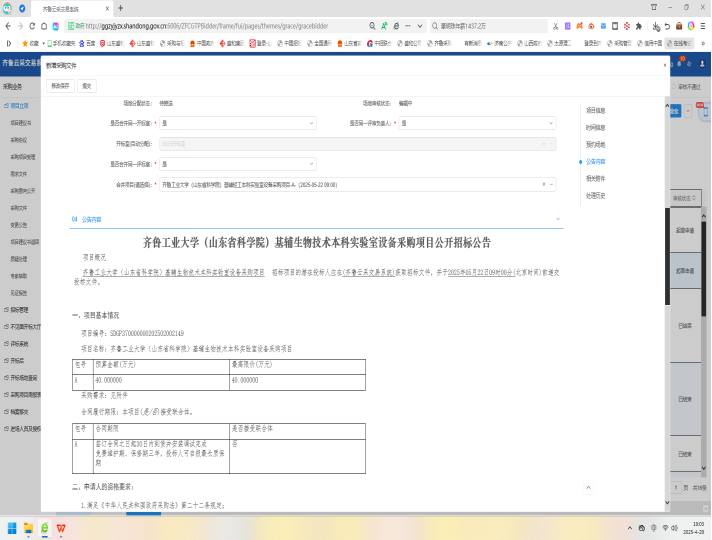This screenshot has height=540, width=712.
Task: Open the 手机收藏夹 bookmark
Action: 61,43
